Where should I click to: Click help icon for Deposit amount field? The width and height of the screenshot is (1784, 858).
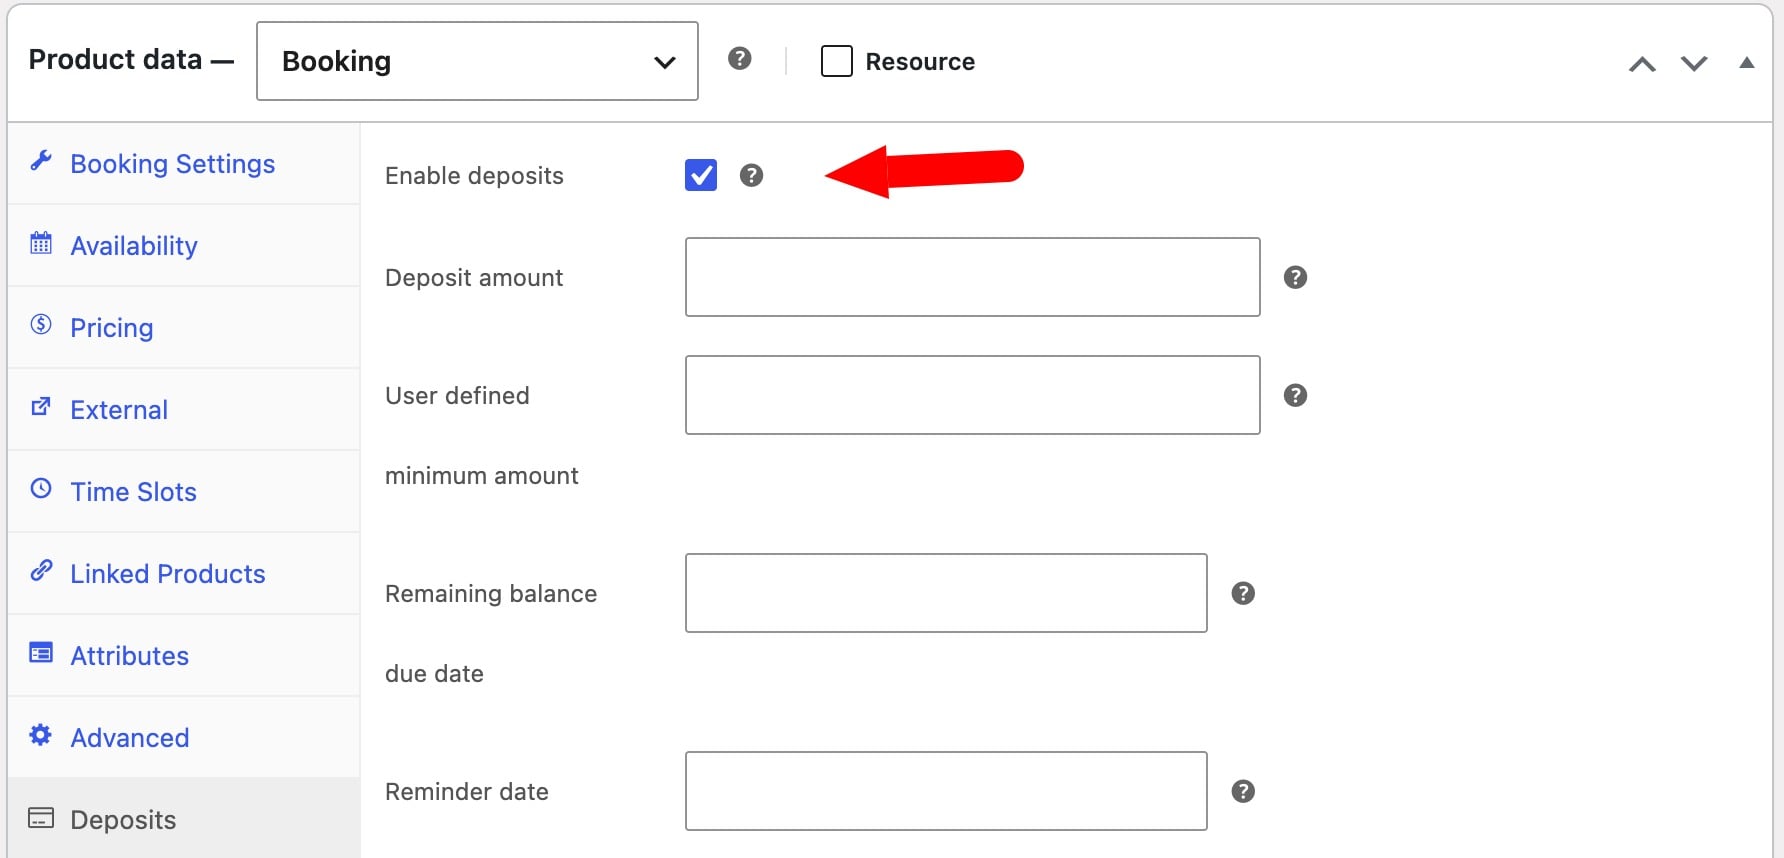point(1295,277)
